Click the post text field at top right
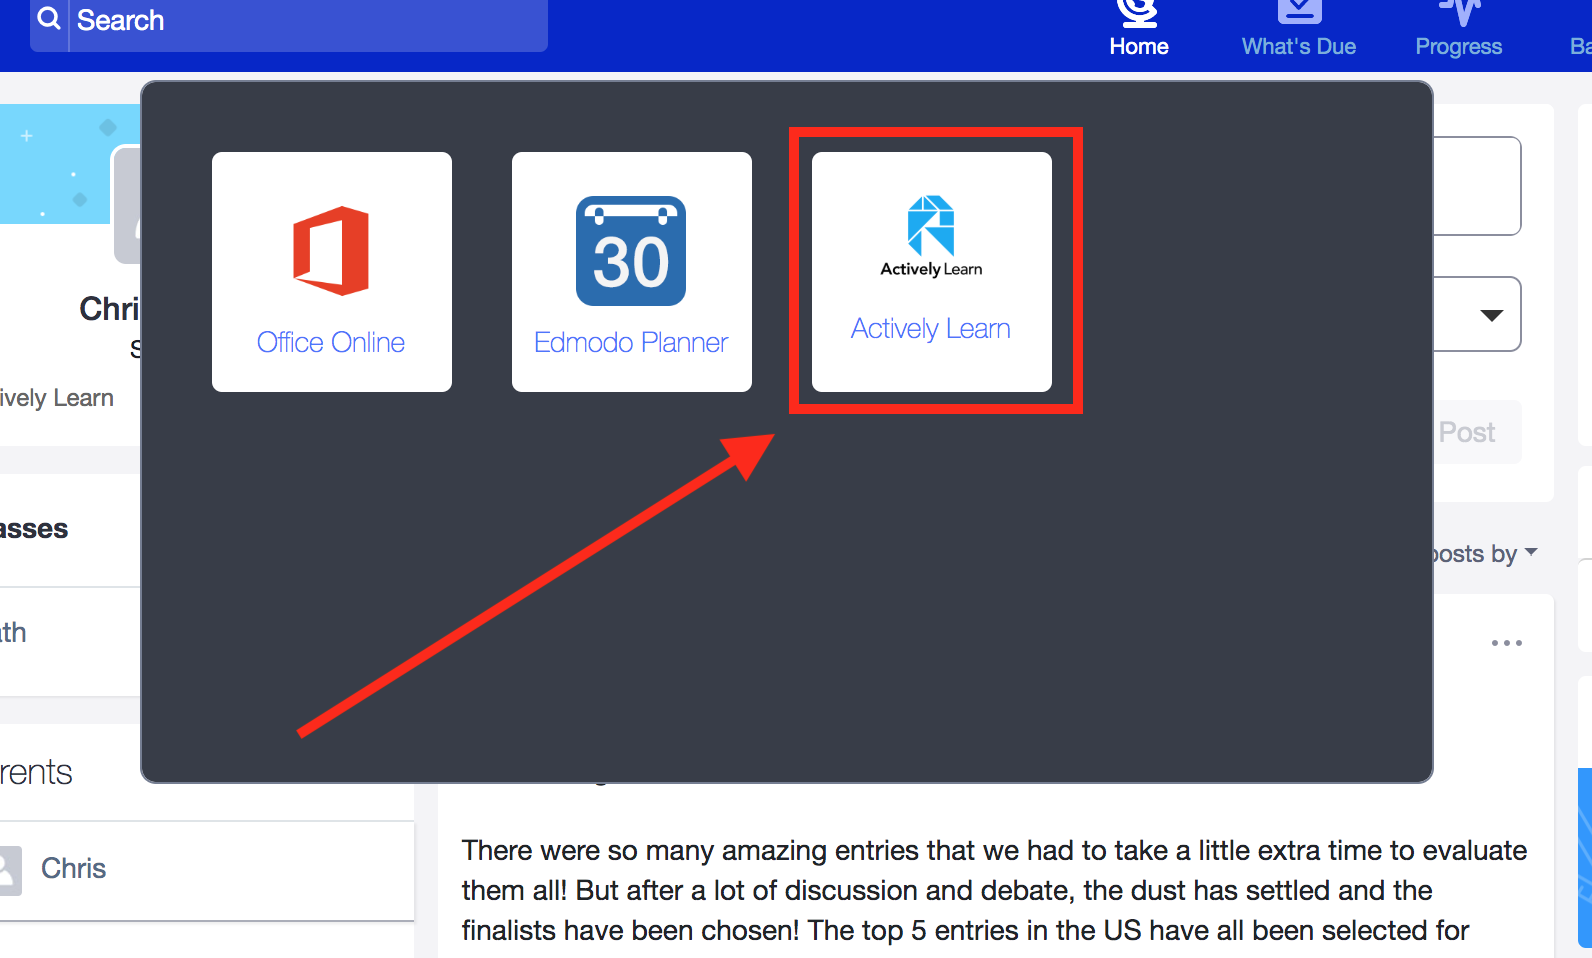Image resolution: width=1592 pixels, height=958 pixels. 1476,186
